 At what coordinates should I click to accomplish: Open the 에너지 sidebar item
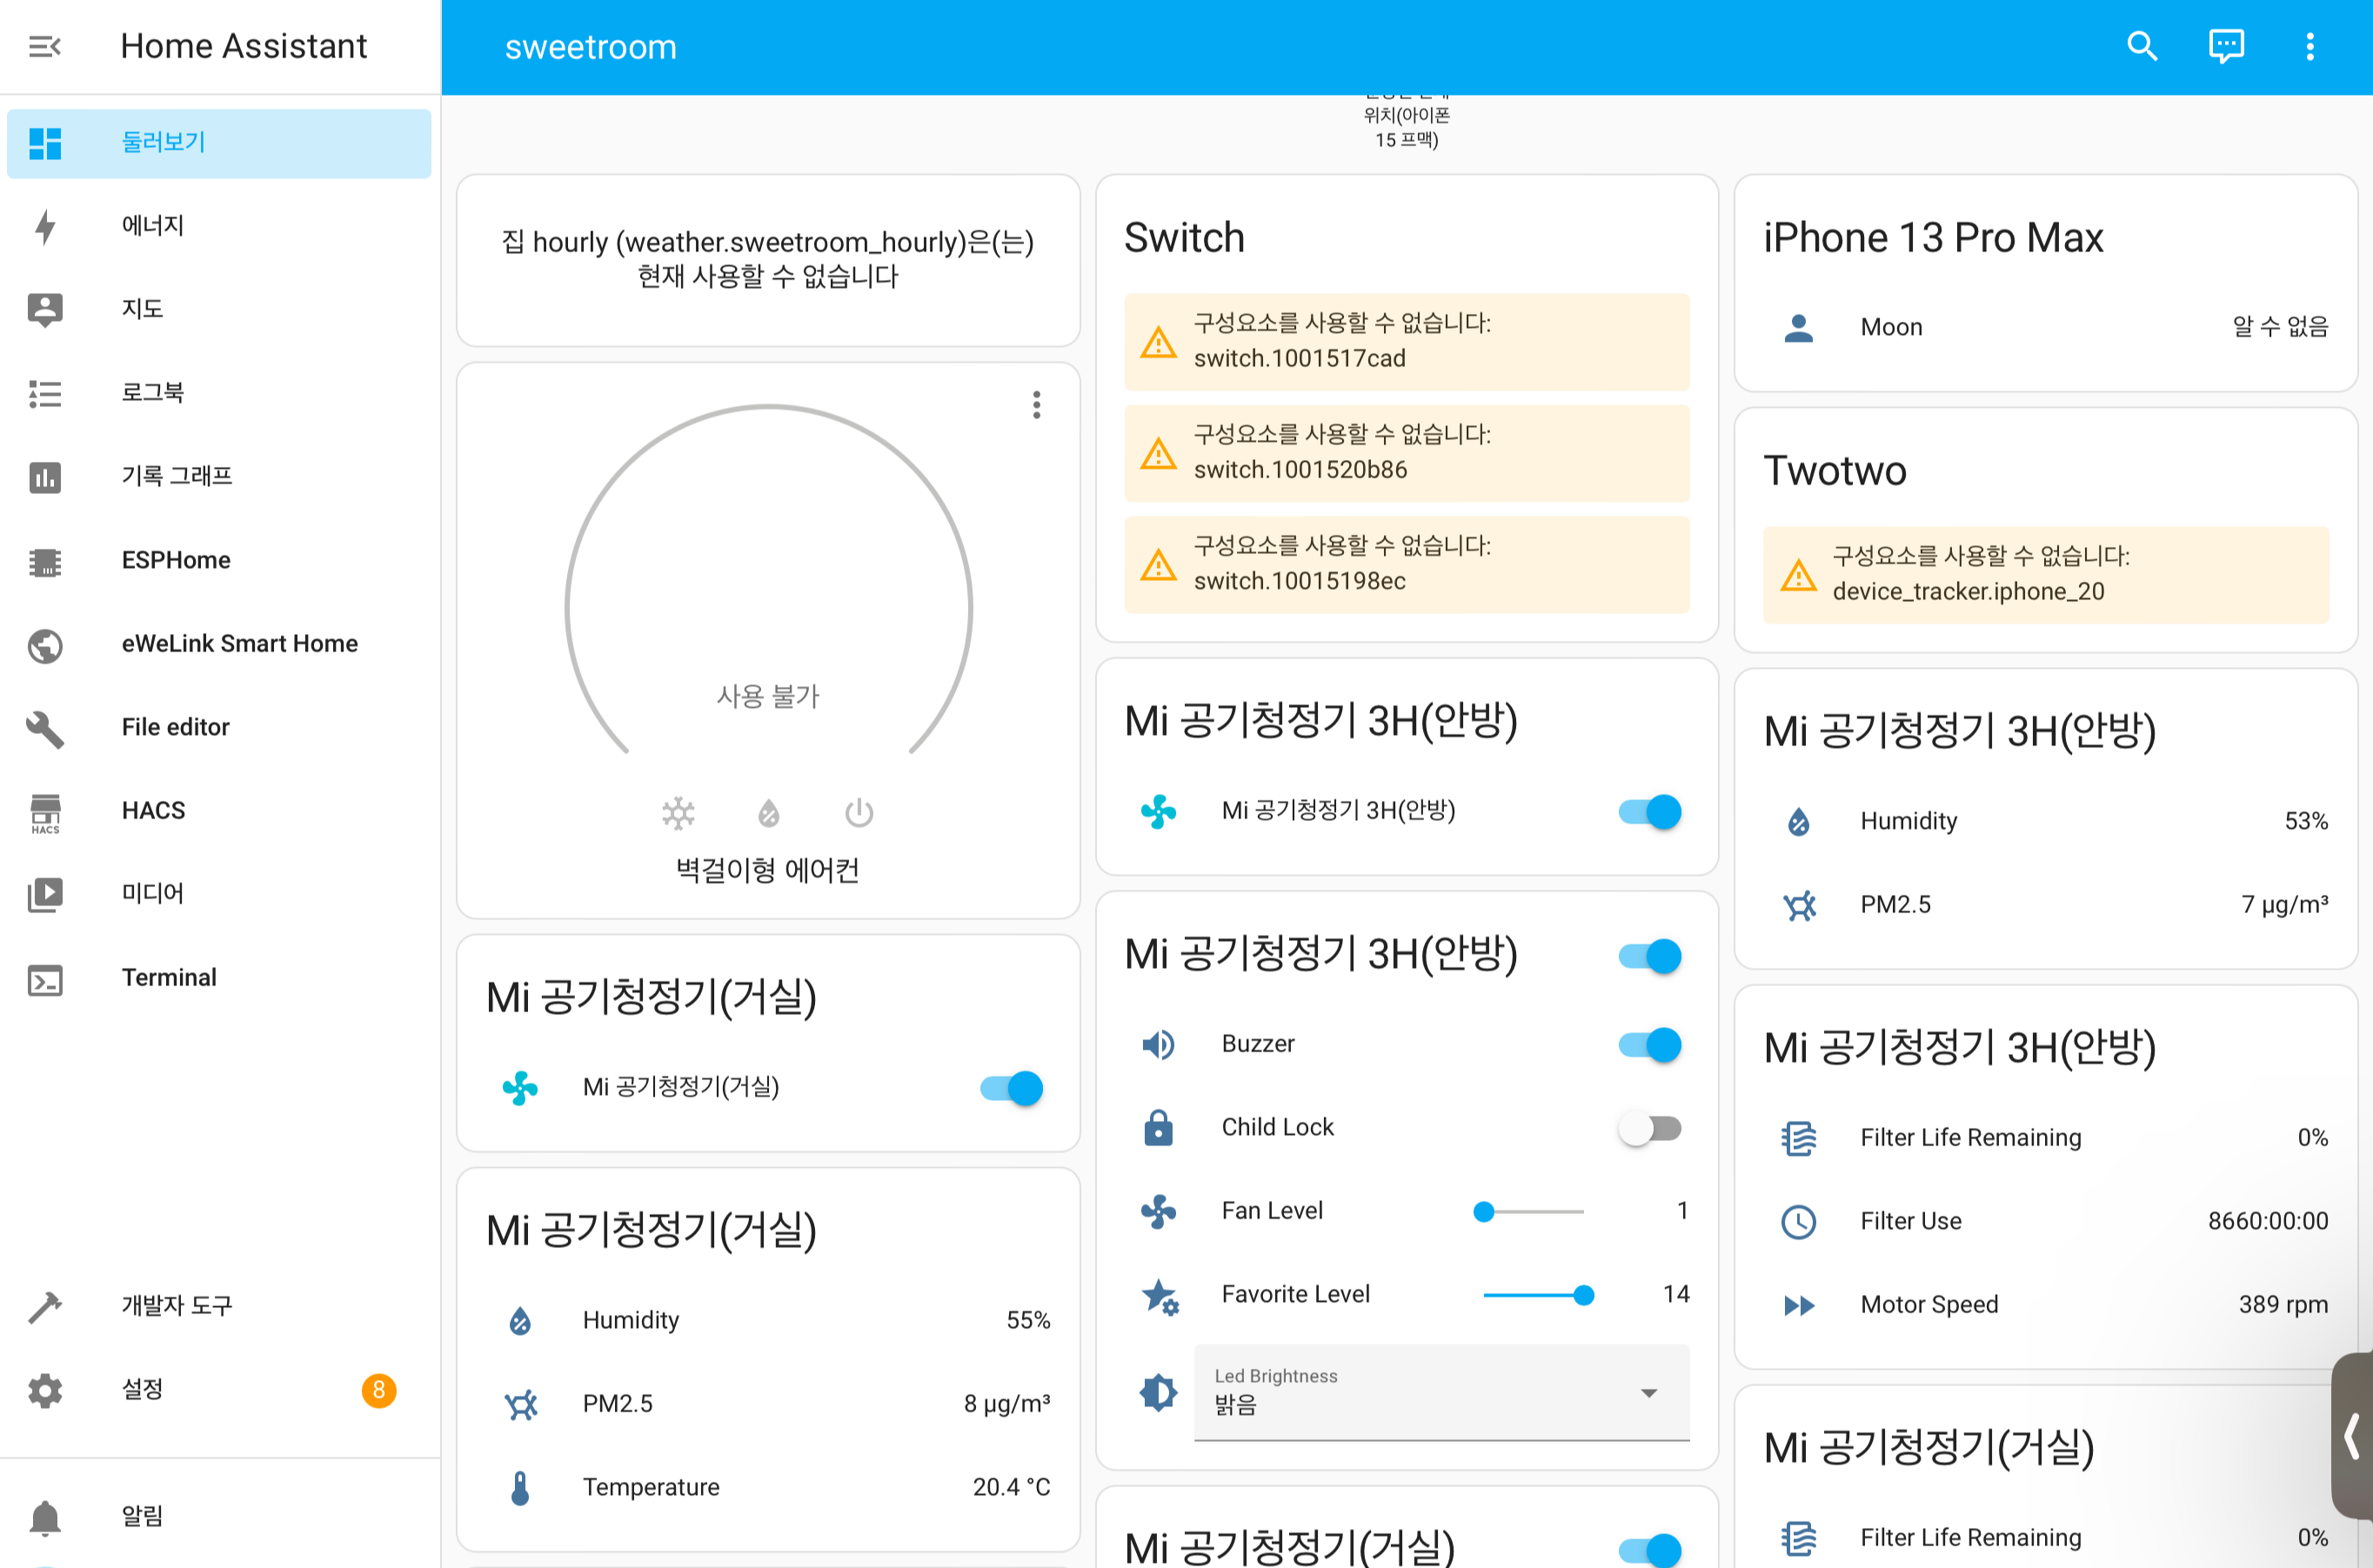219,226
